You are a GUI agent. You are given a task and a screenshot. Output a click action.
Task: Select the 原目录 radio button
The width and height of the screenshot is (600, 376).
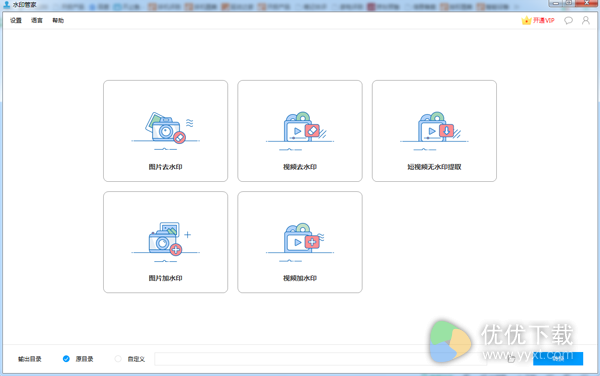(66, 359)
